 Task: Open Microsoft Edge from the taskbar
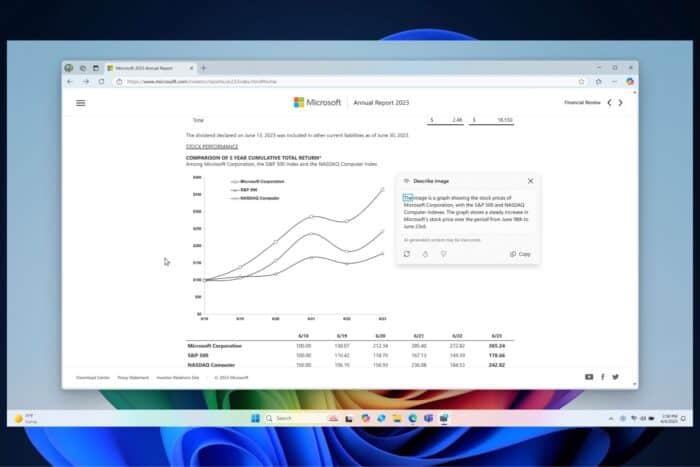point(412,418)
